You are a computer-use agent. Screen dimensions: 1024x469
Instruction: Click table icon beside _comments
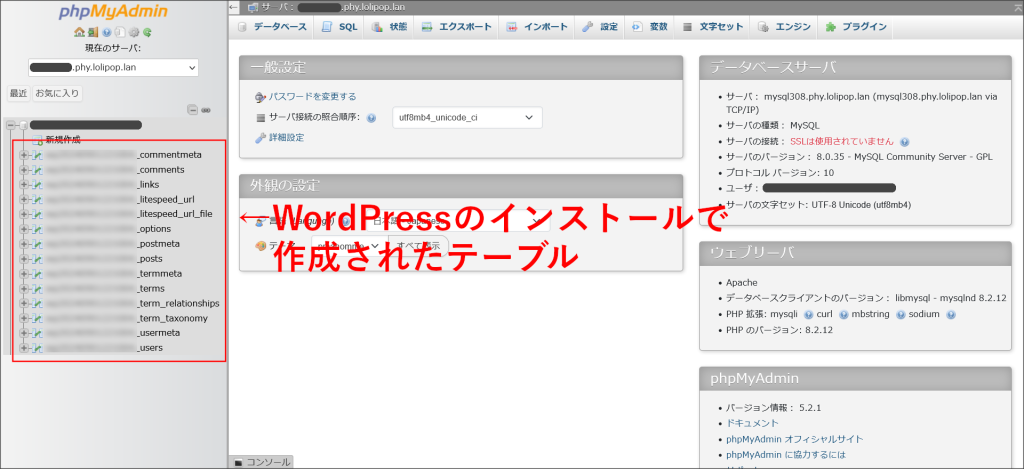37,170
